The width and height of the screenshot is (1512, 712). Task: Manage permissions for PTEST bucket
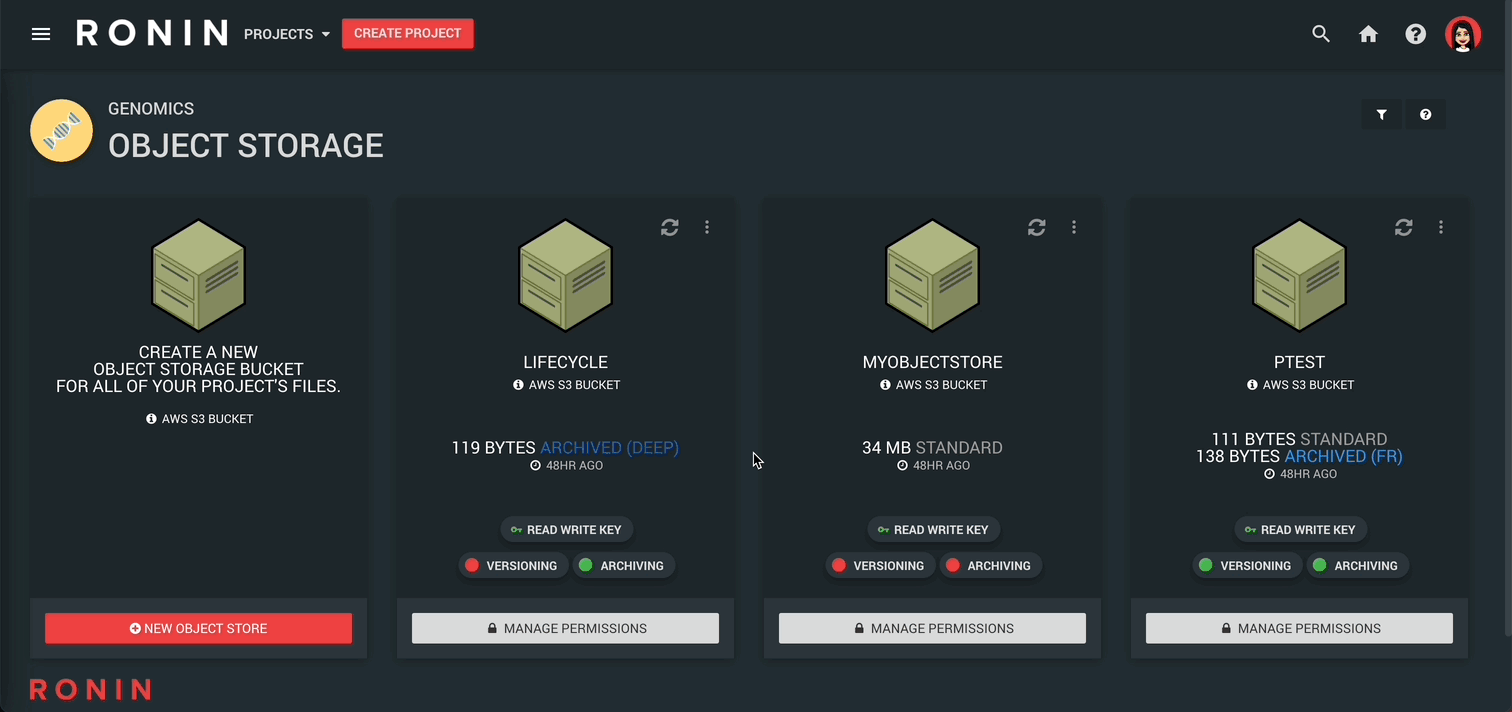(x=1299, y=628)
